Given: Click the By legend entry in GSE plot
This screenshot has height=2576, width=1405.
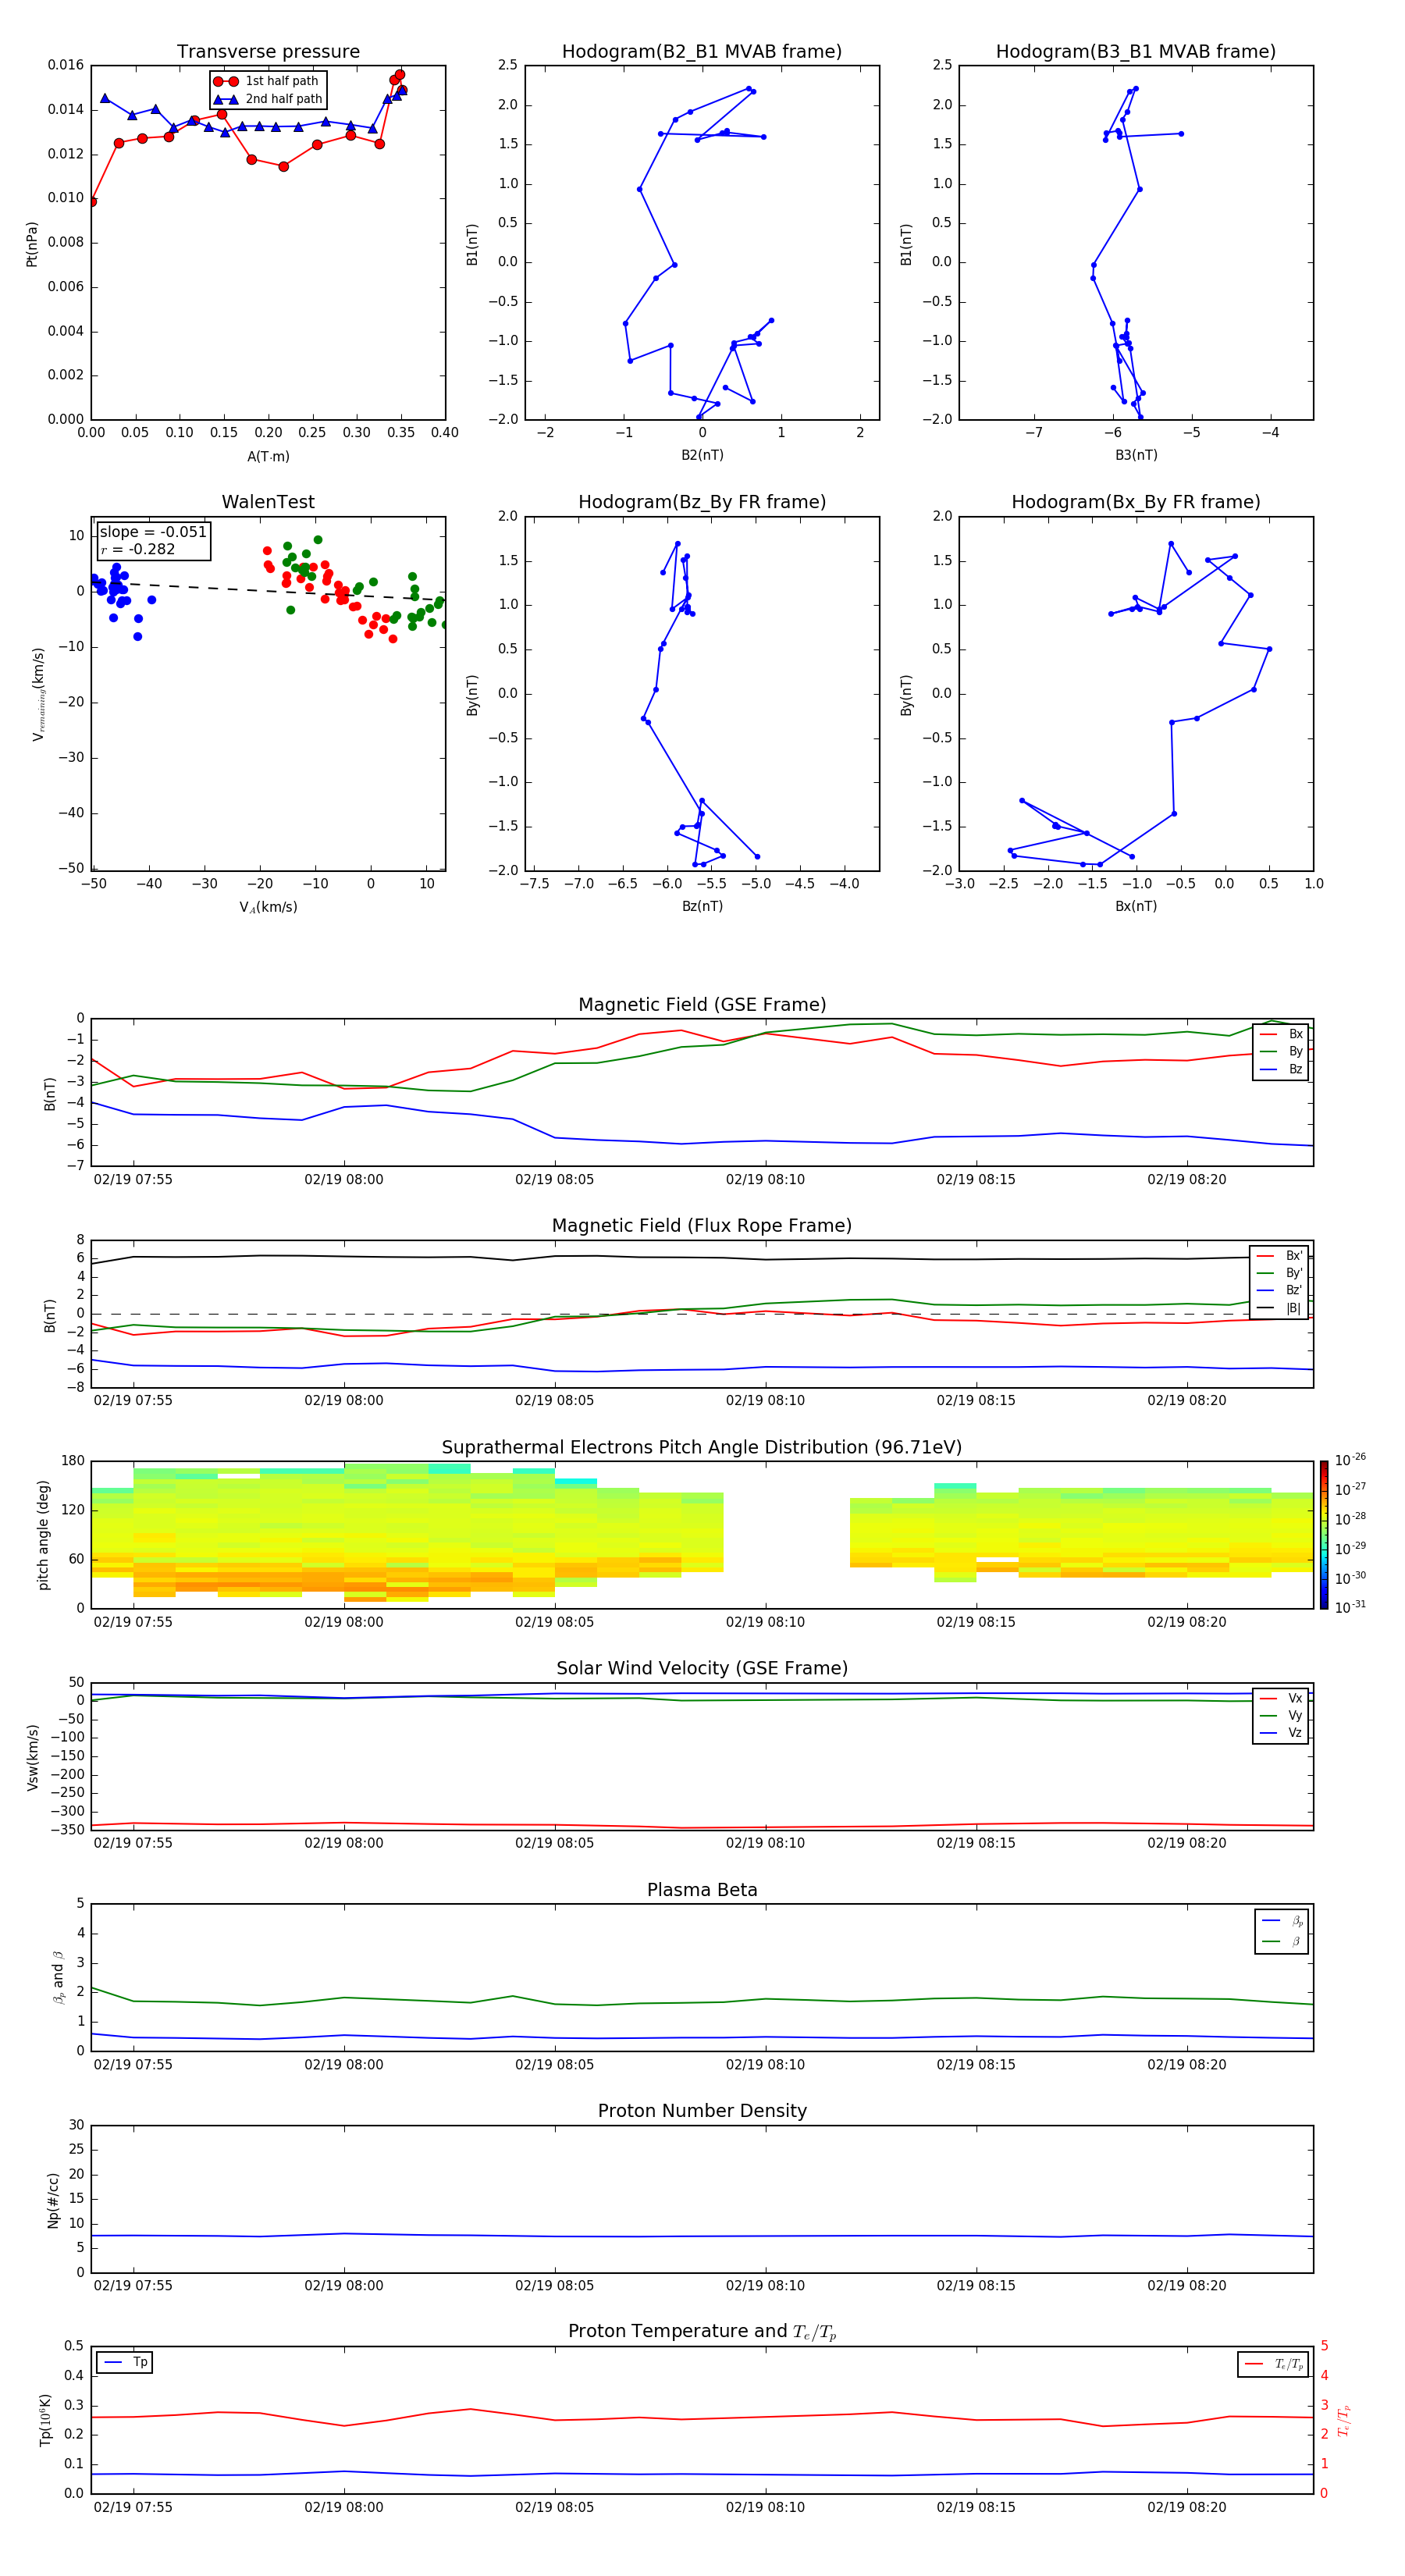Looking at the screenshot, I should (x=1281, y=1051).
